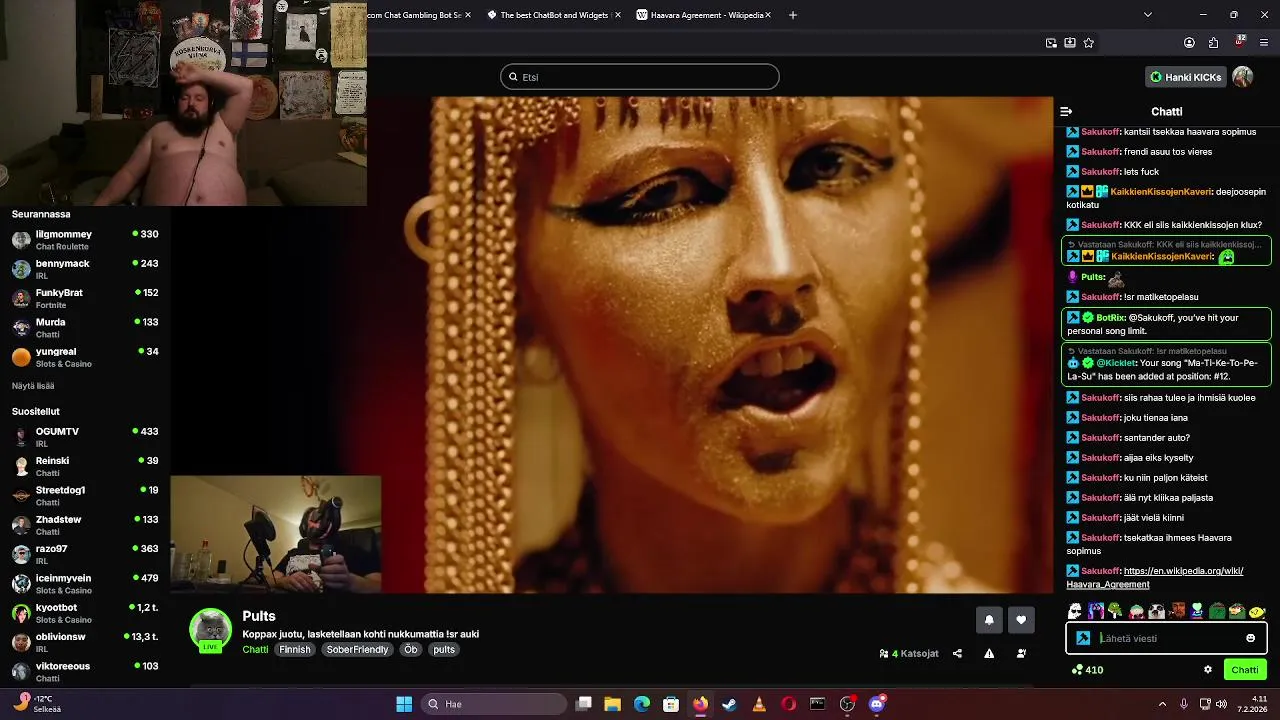Open OGUMTV recommended channel
Viewport: 1280px width, 720px height.
click(85, 437)
